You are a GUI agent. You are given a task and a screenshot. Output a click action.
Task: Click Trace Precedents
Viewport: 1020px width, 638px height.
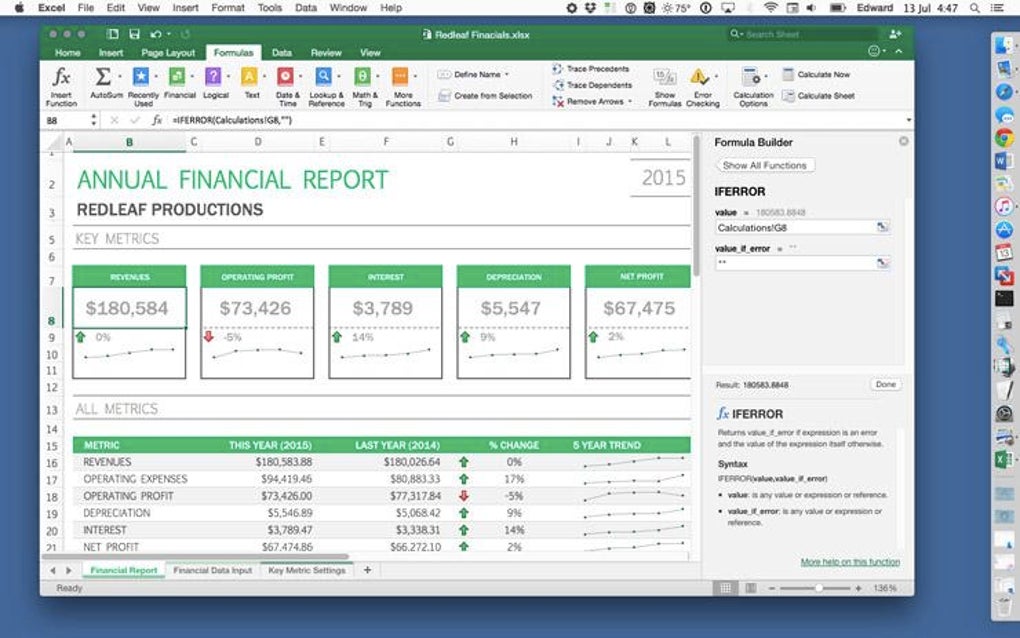[591, 68]
